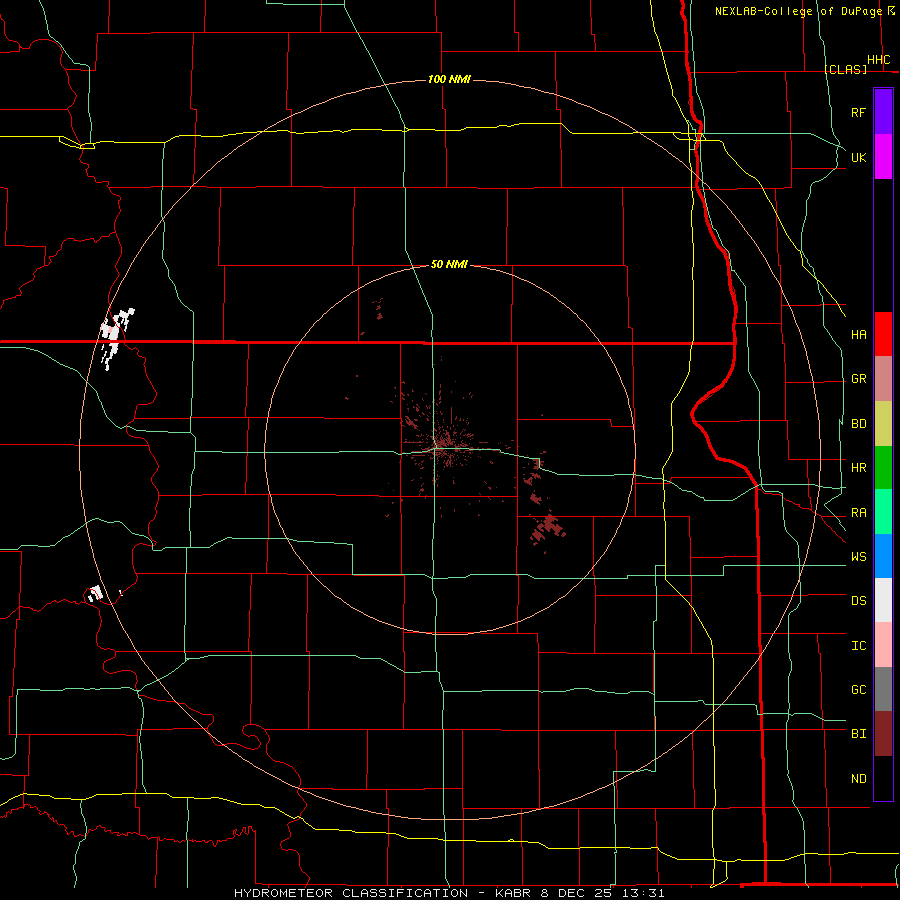Viewport: 900px width, 900px height.
Task: Click the '100 NMI' range ring label
Action: click(449, 79)
